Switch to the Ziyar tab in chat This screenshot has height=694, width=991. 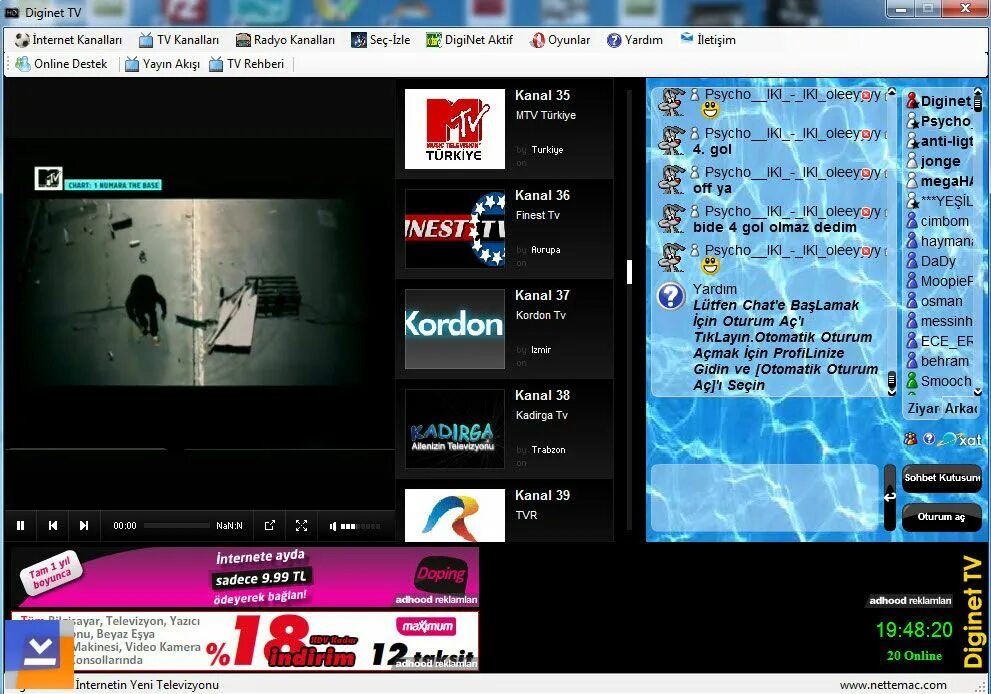923,409
